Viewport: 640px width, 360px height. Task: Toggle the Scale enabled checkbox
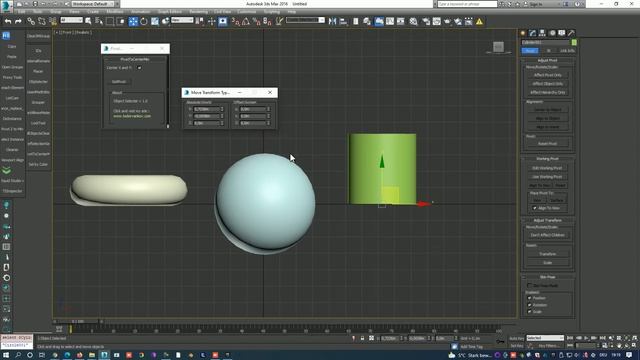(x=529, y=311)
